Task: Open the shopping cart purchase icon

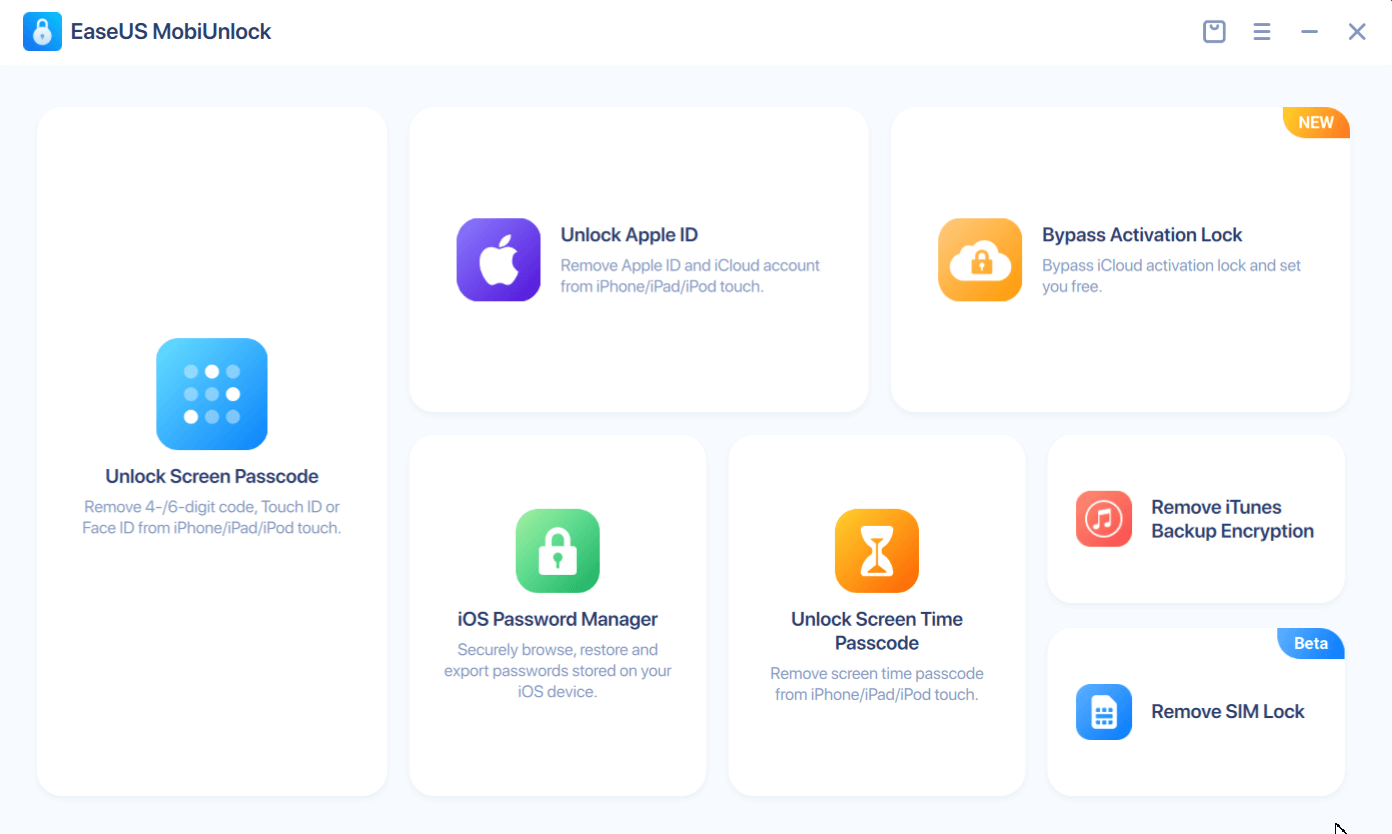Action: tap(1214, 32)
